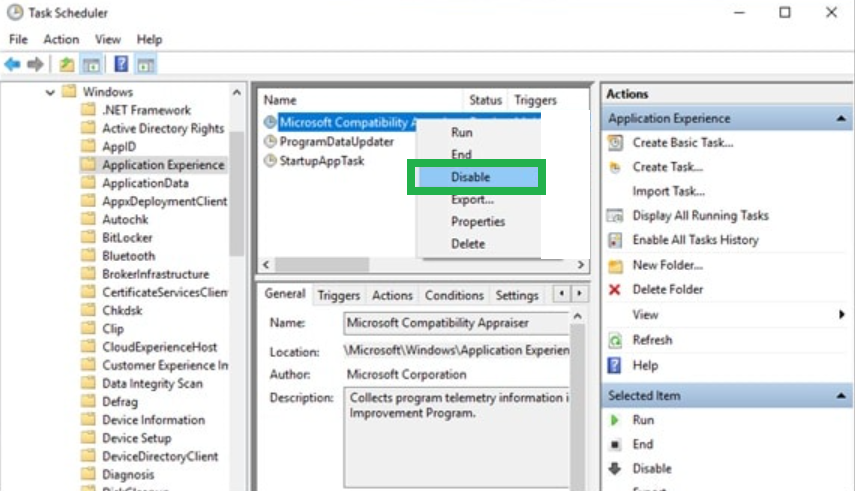Click the Defrag folder icon
The height and width of the screenshot is (491, 855).
[x=88, y=402]
